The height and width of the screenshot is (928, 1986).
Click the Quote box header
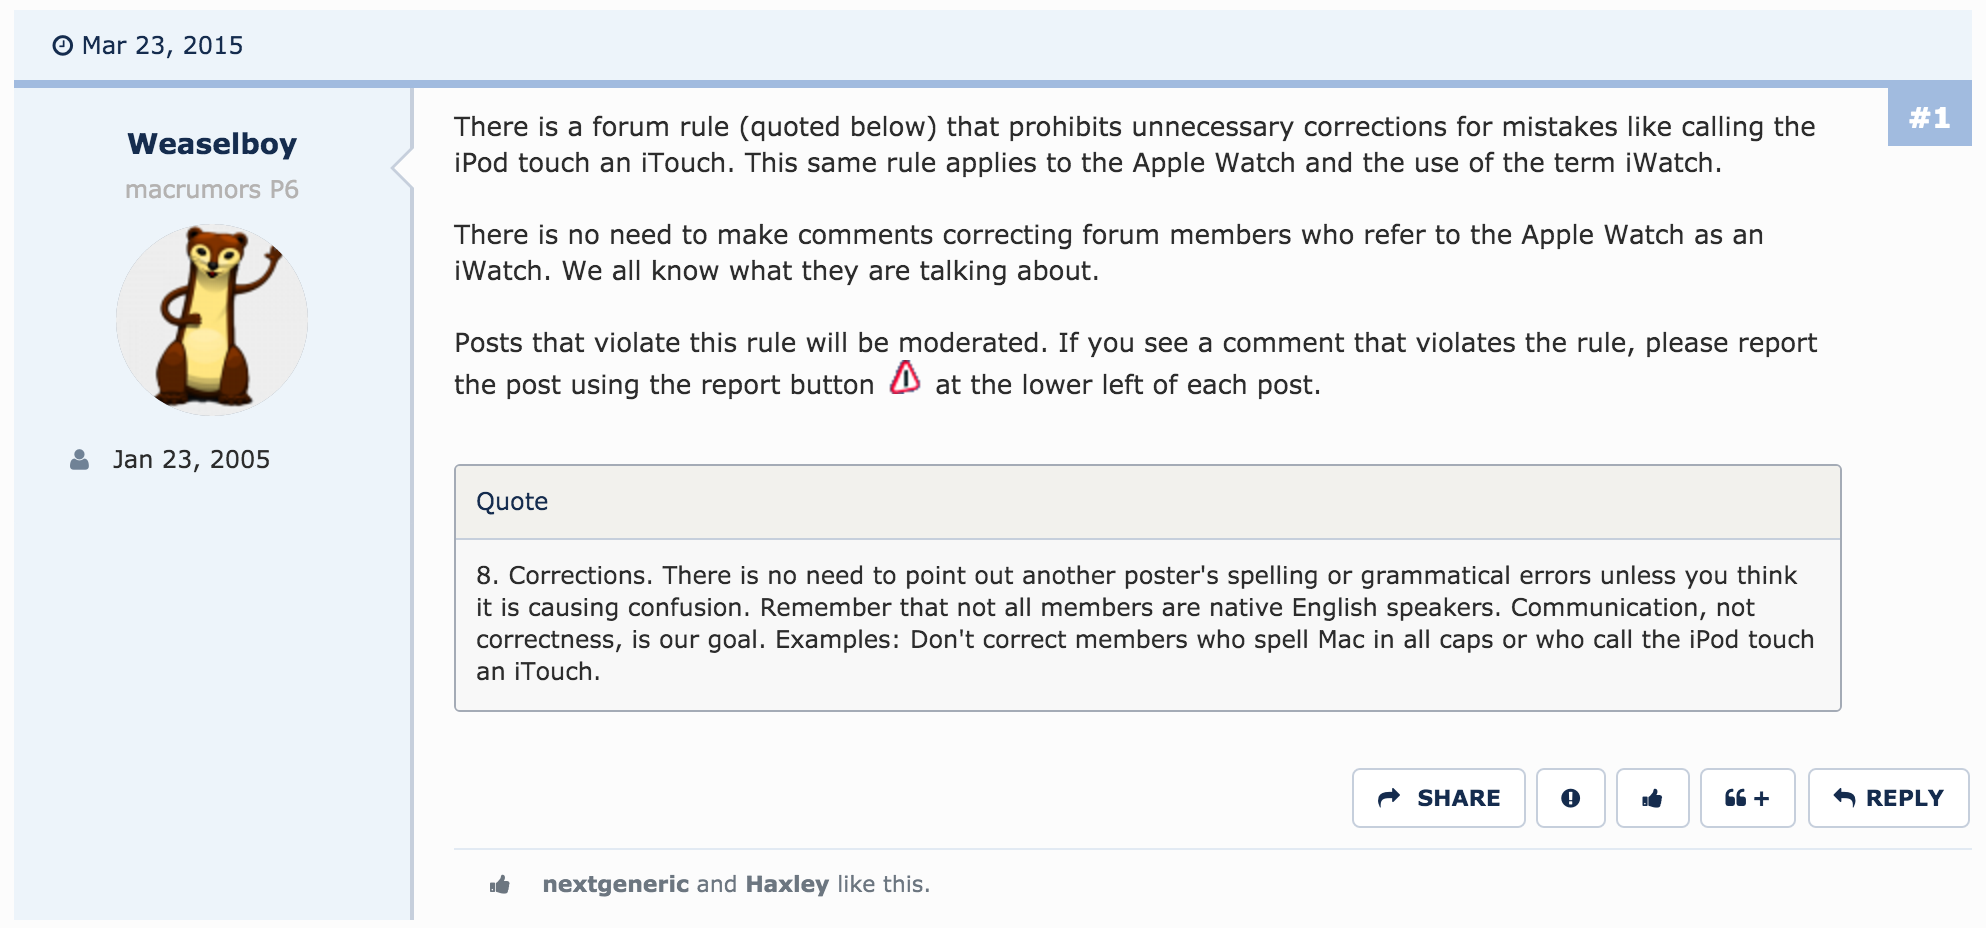tap(1147, 502)
